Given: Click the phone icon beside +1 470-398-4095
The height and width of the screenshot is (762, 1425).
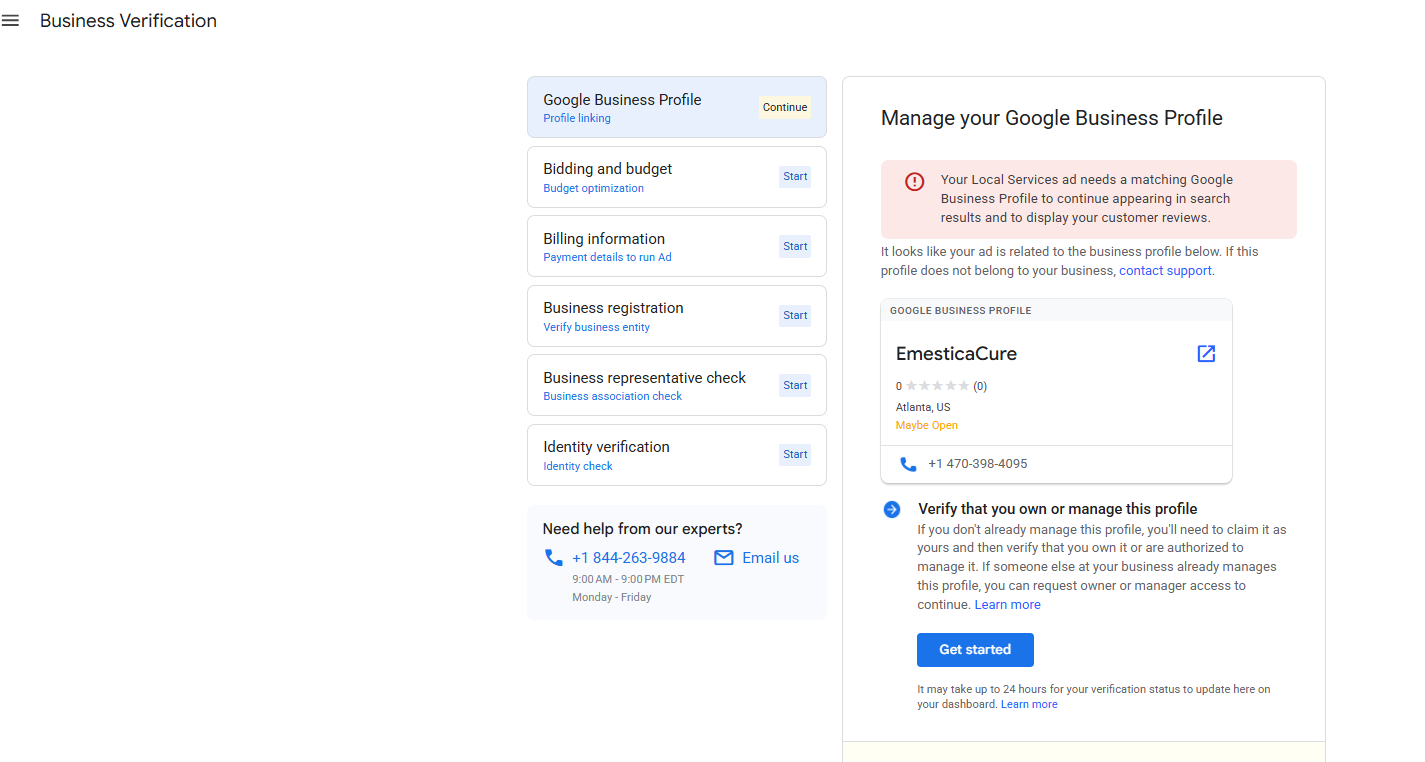Looking at the screenshot, I should tap(908, 464).
